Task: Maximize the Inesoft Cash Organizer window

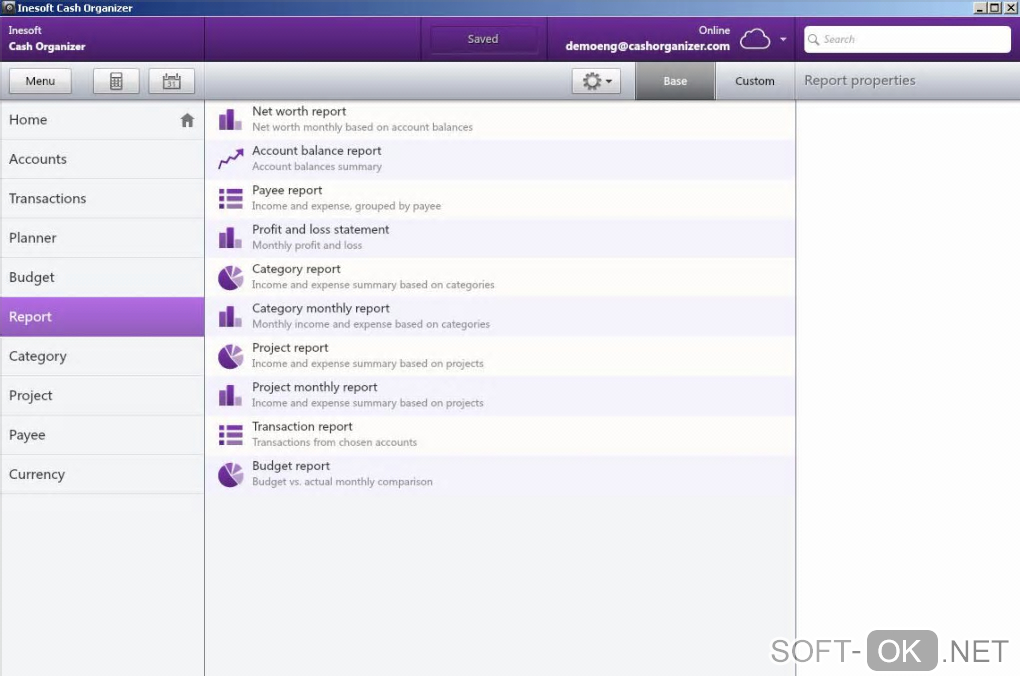Action: [x=995, y=8]
